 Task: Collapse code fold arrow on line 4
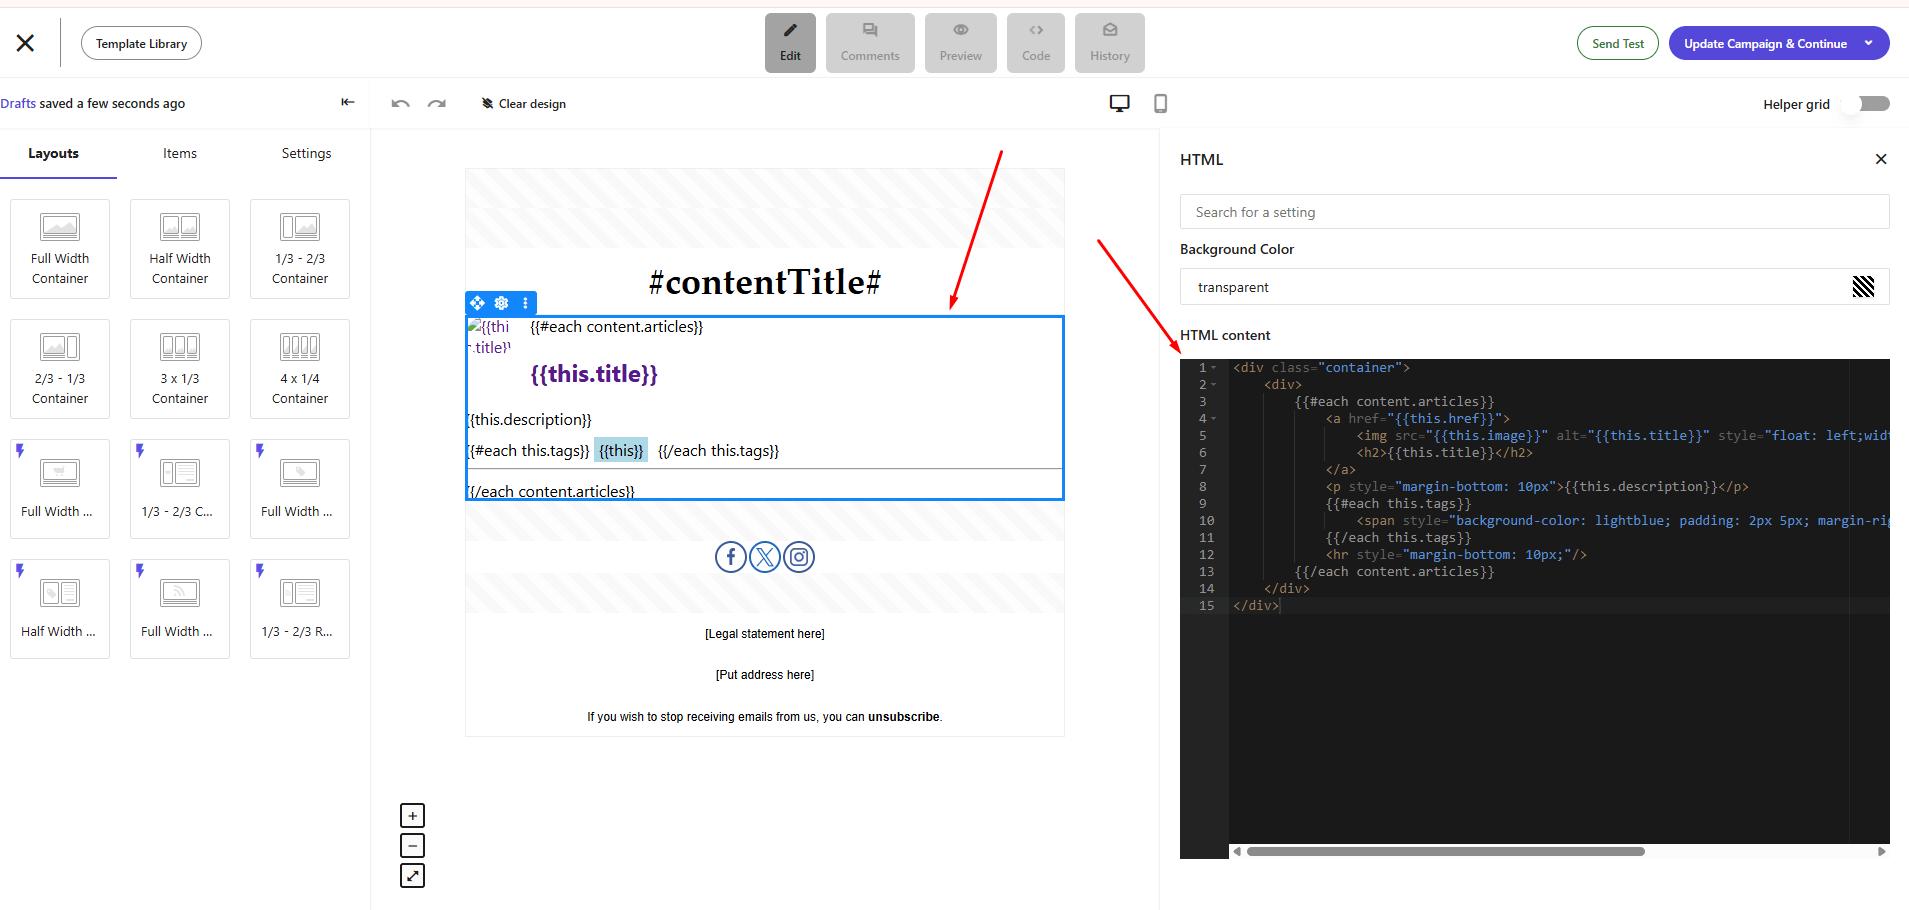[x=1214, y=419]
